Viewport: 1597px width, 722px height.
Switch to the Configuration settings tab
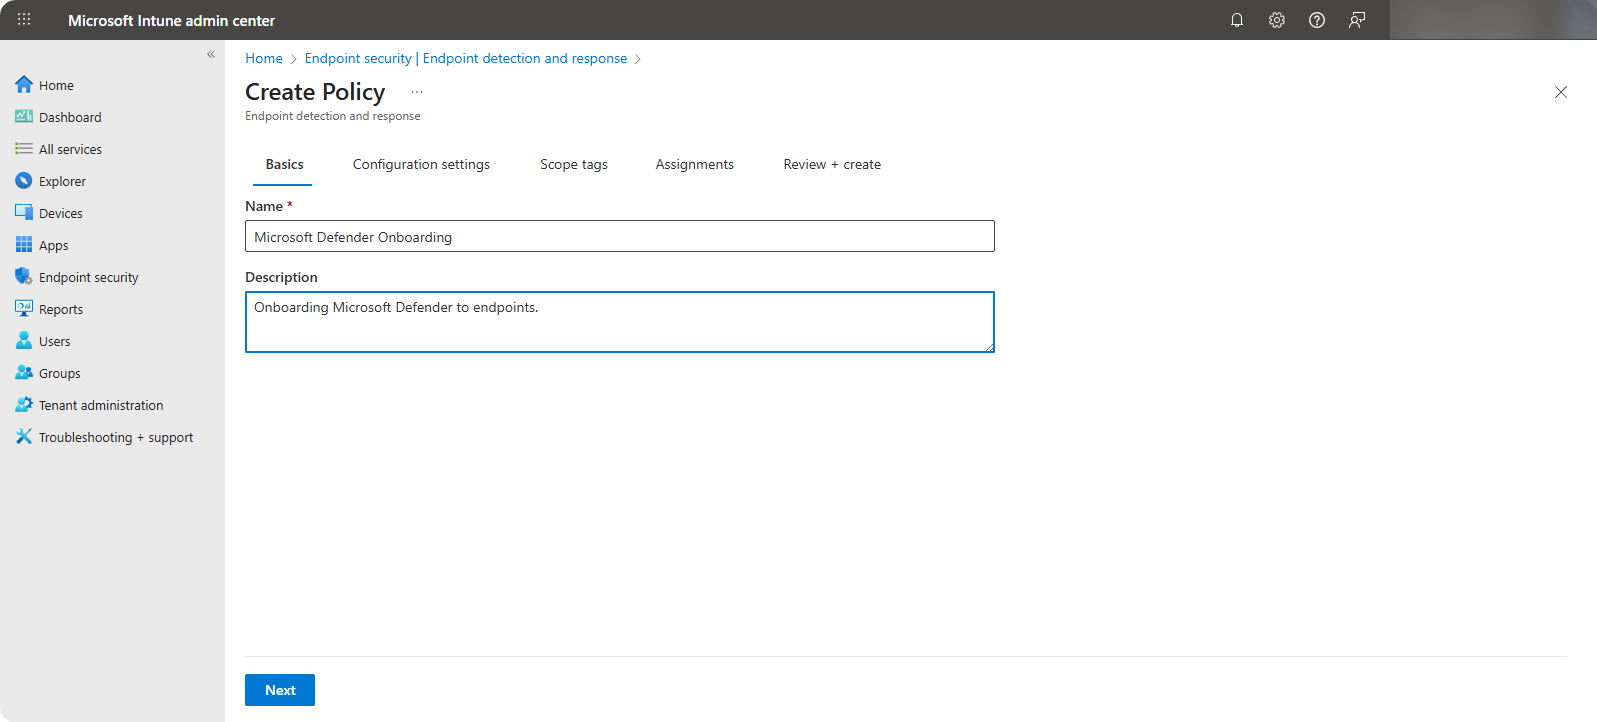click(x=421, y=165)
